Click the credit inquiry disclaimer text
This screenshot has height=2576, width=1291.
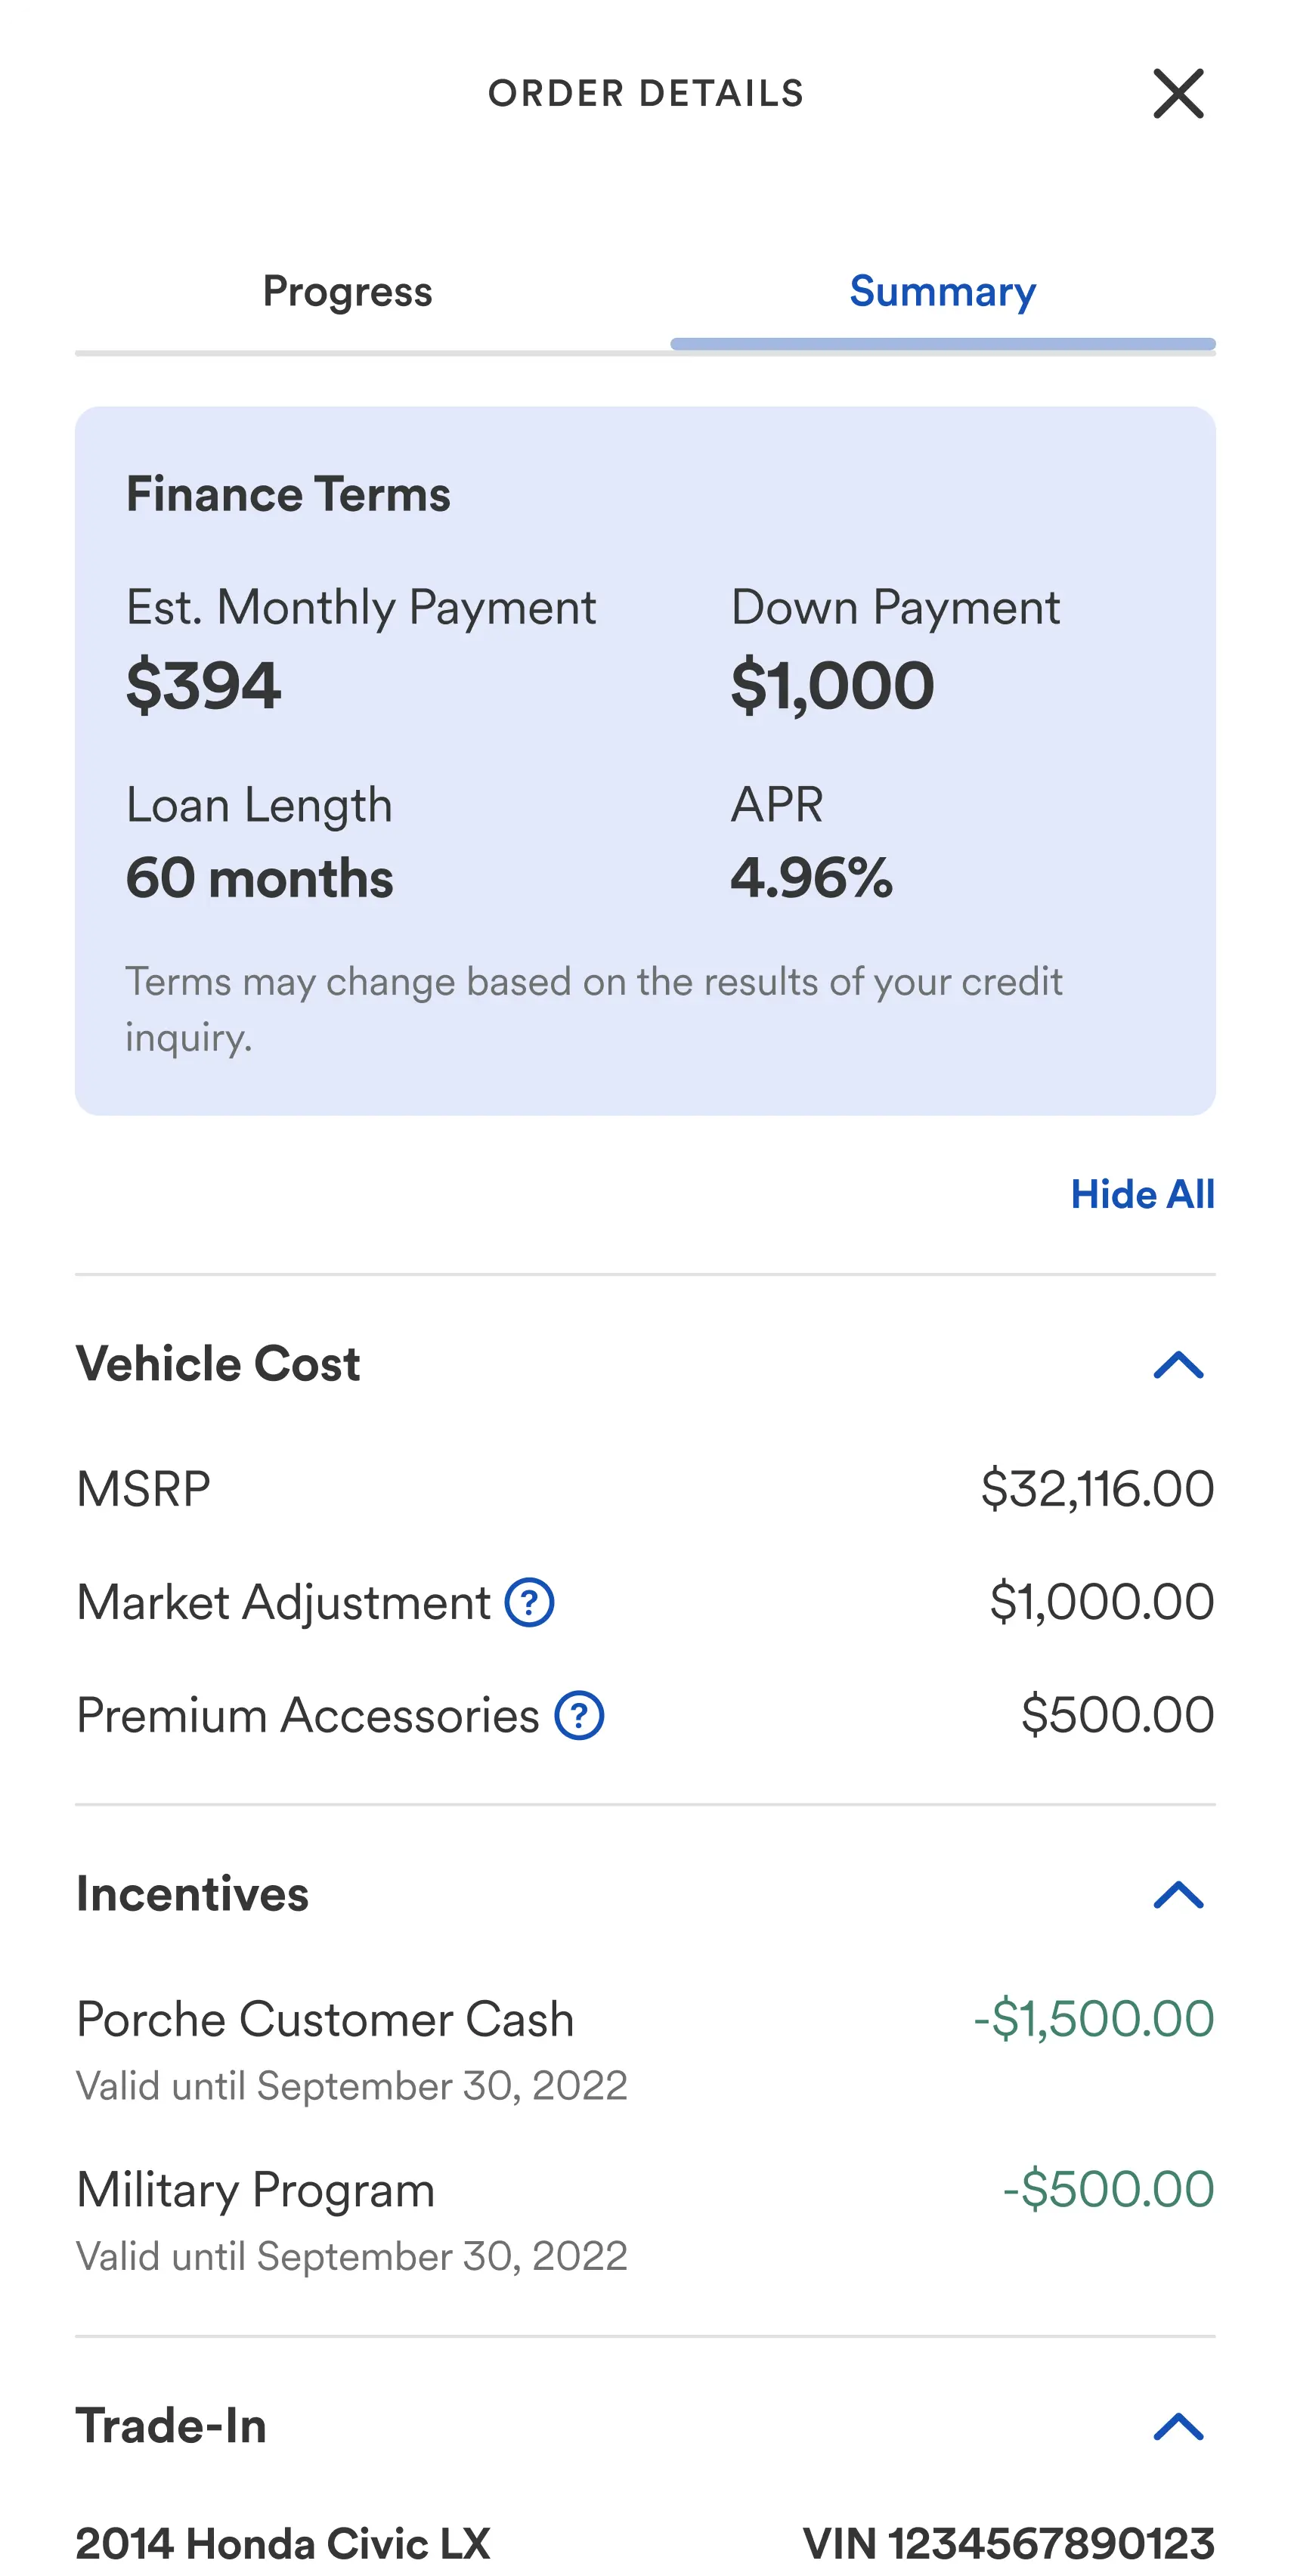[593, 1008]
